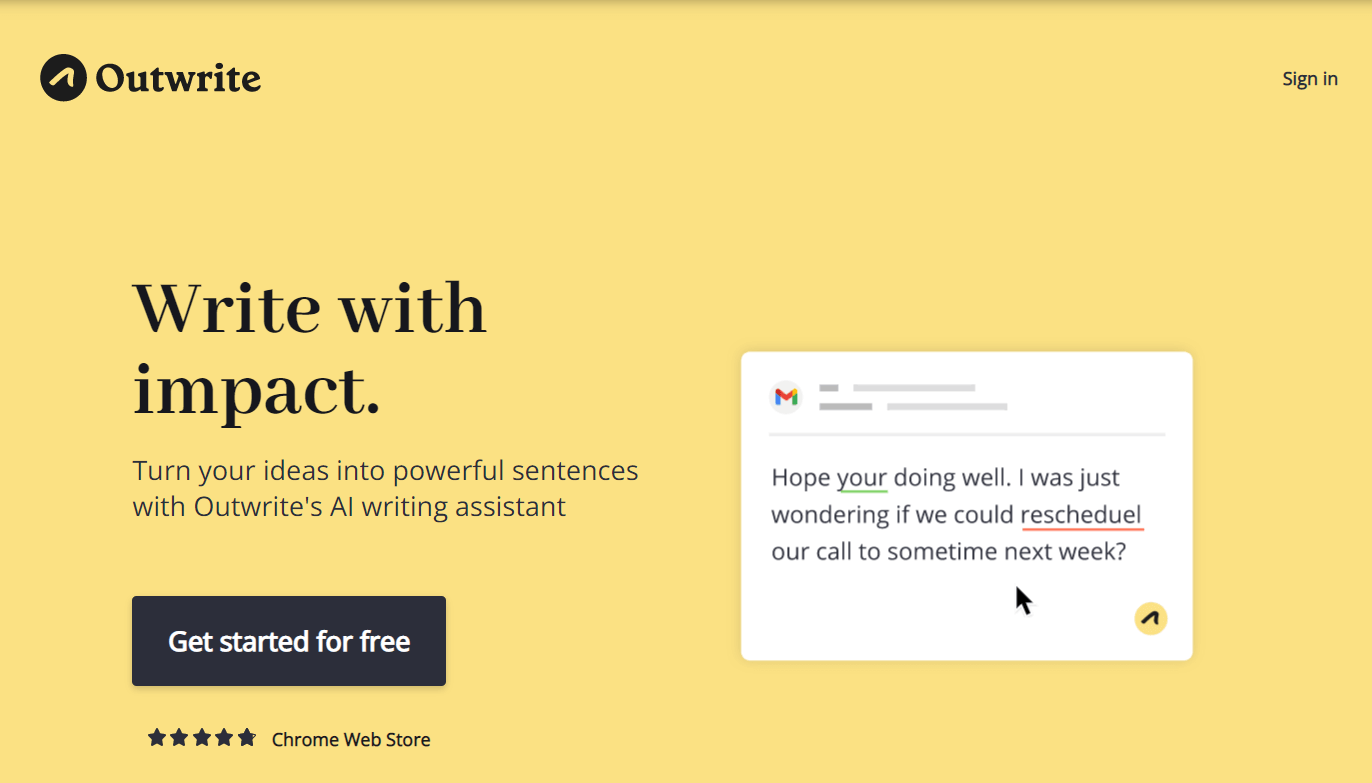Viewport: 1372px width, 783px height.
Task: Click the fifth rating star
Action: (247, 738)
